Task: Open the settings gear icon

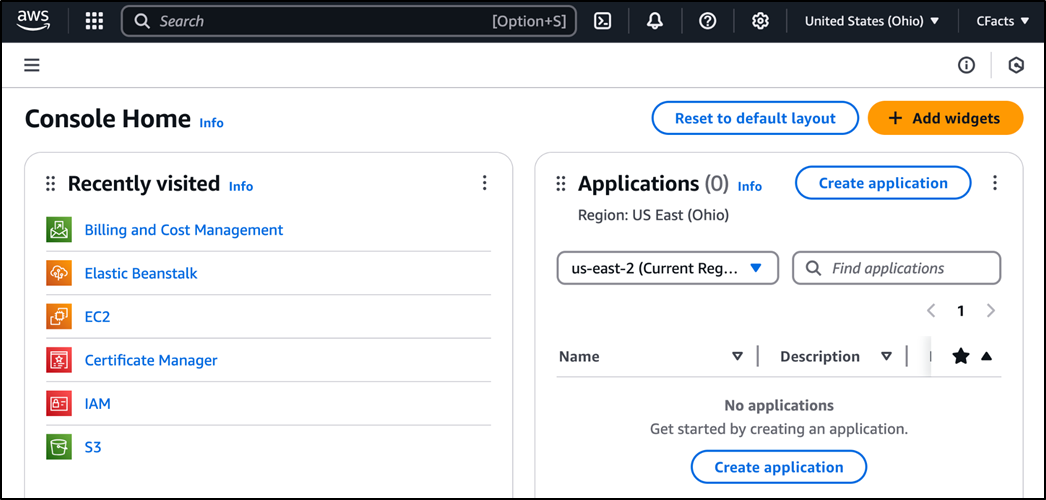Action: (x=760, y=21)
